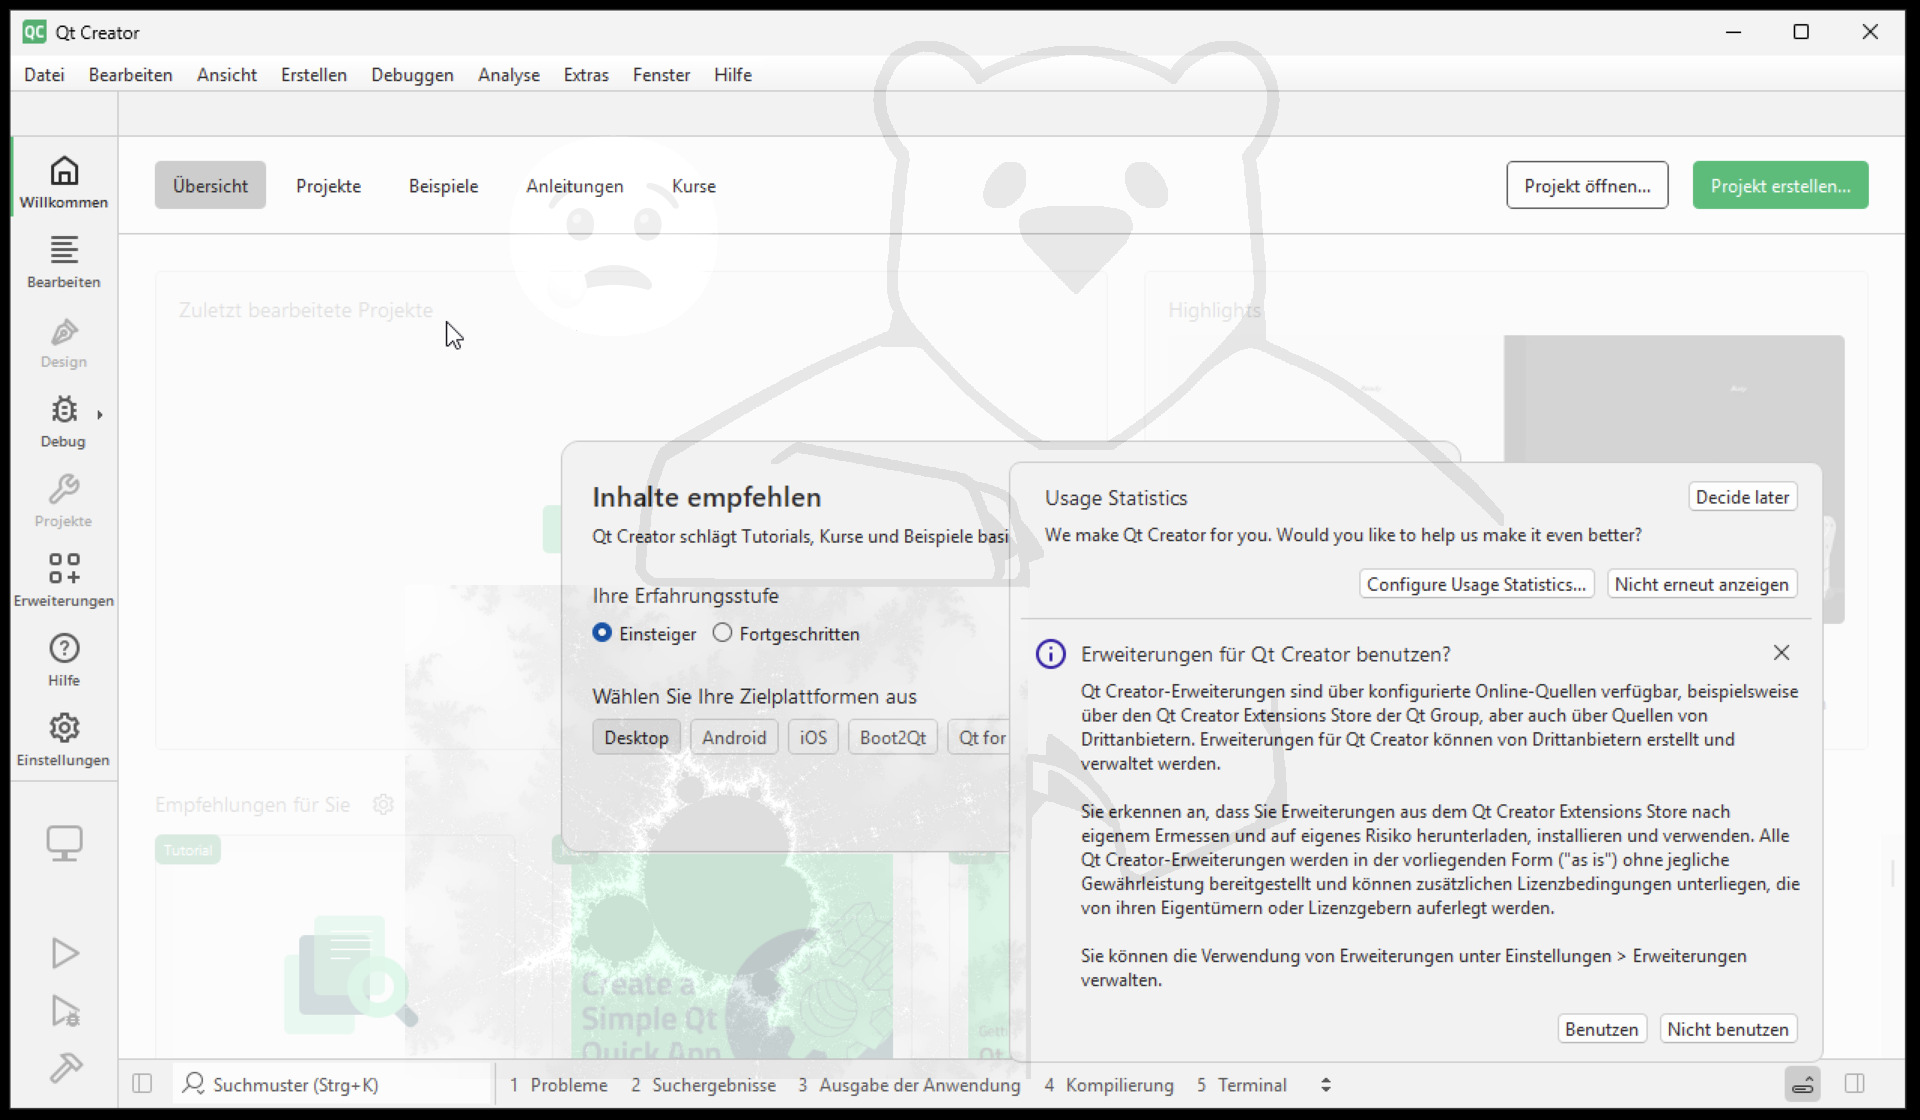The height and width of the screenshot is (1120, 1920).
Task: Open the Suchergebnisse output pane
Action: (703, 1084)
